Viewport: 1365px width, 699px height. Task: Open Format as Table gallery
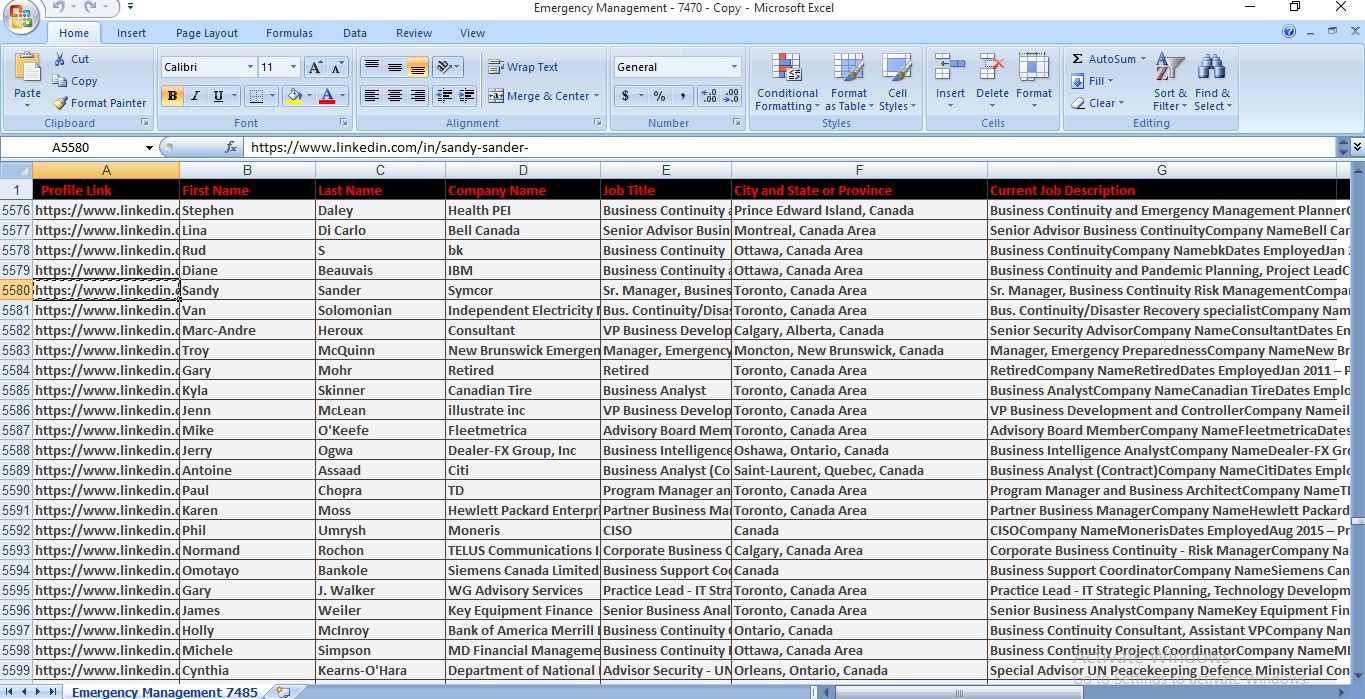849,82
